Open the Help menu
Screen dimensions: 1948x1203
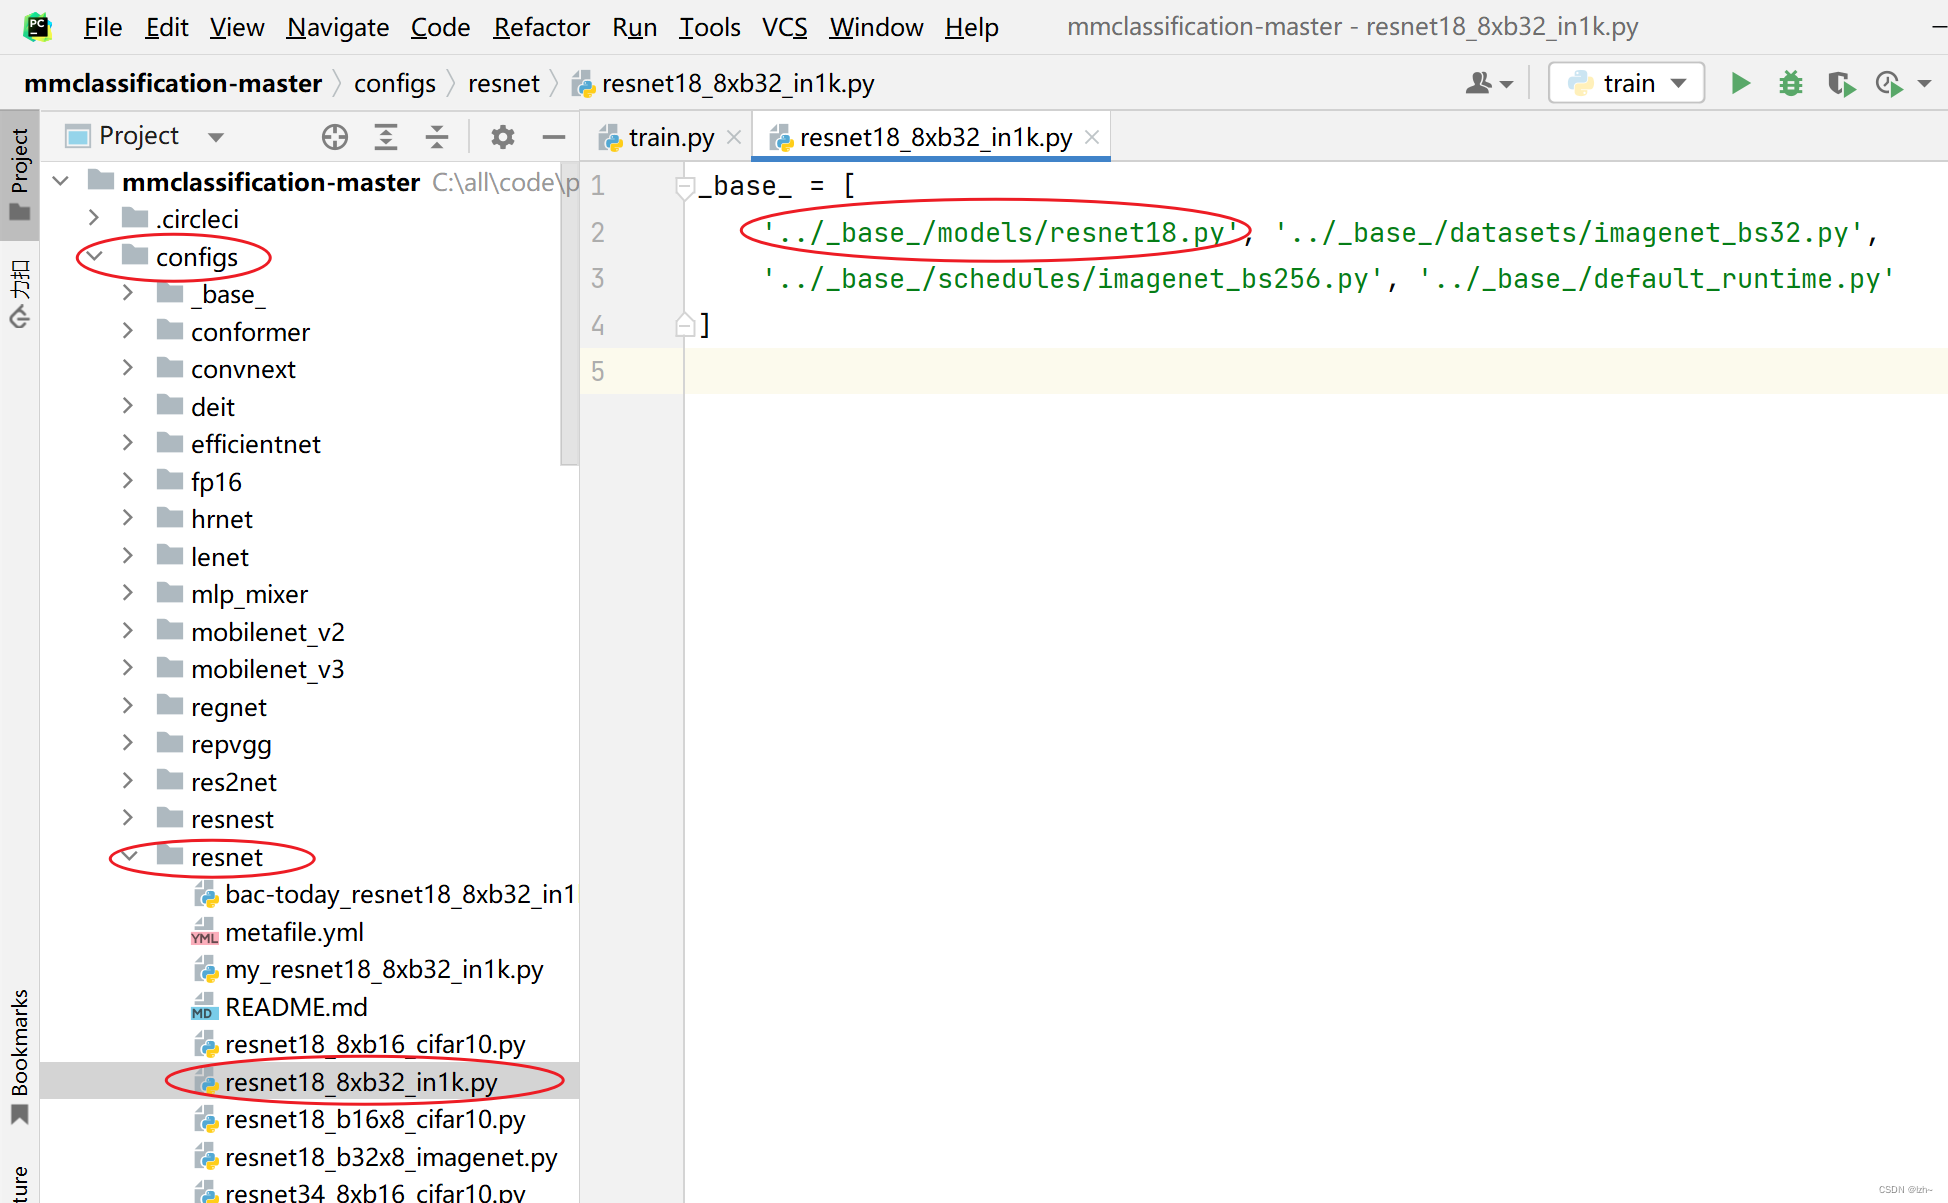coord(971,27)
